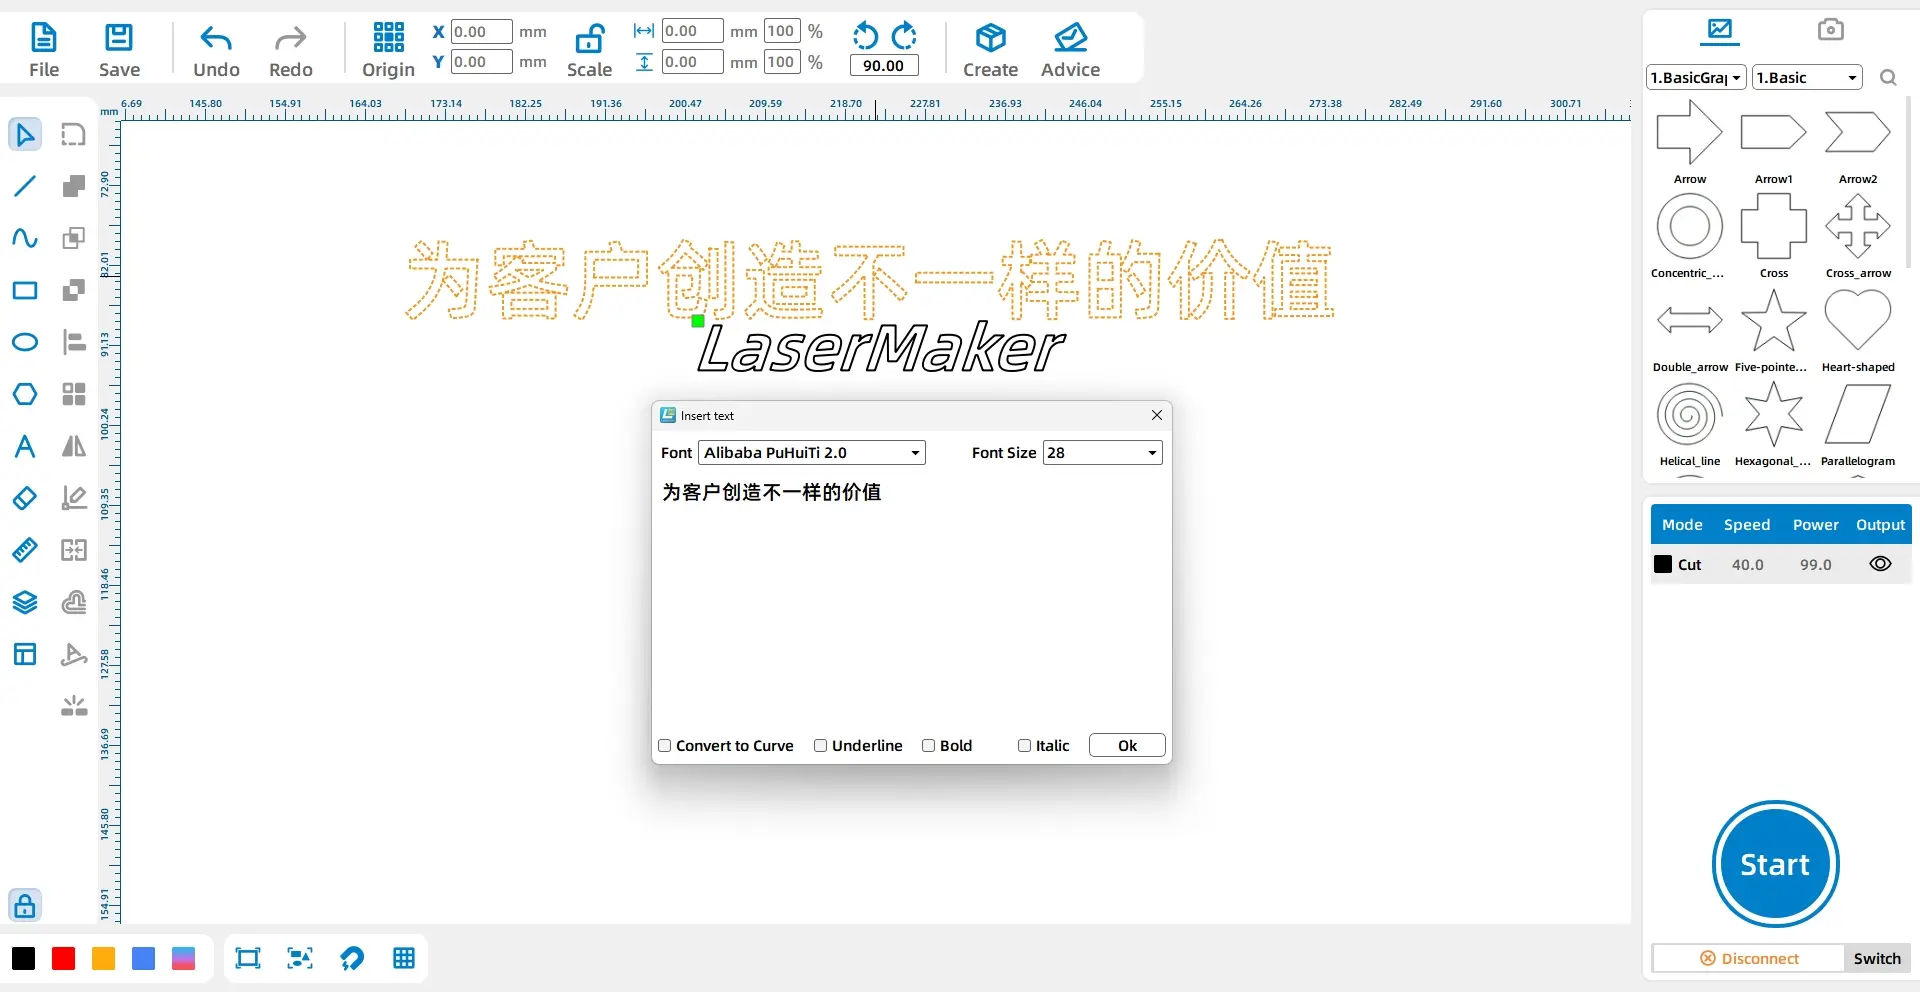Toggle the canvas lock icon
This screenshot has width=1920, height=992.
[25, 905]
